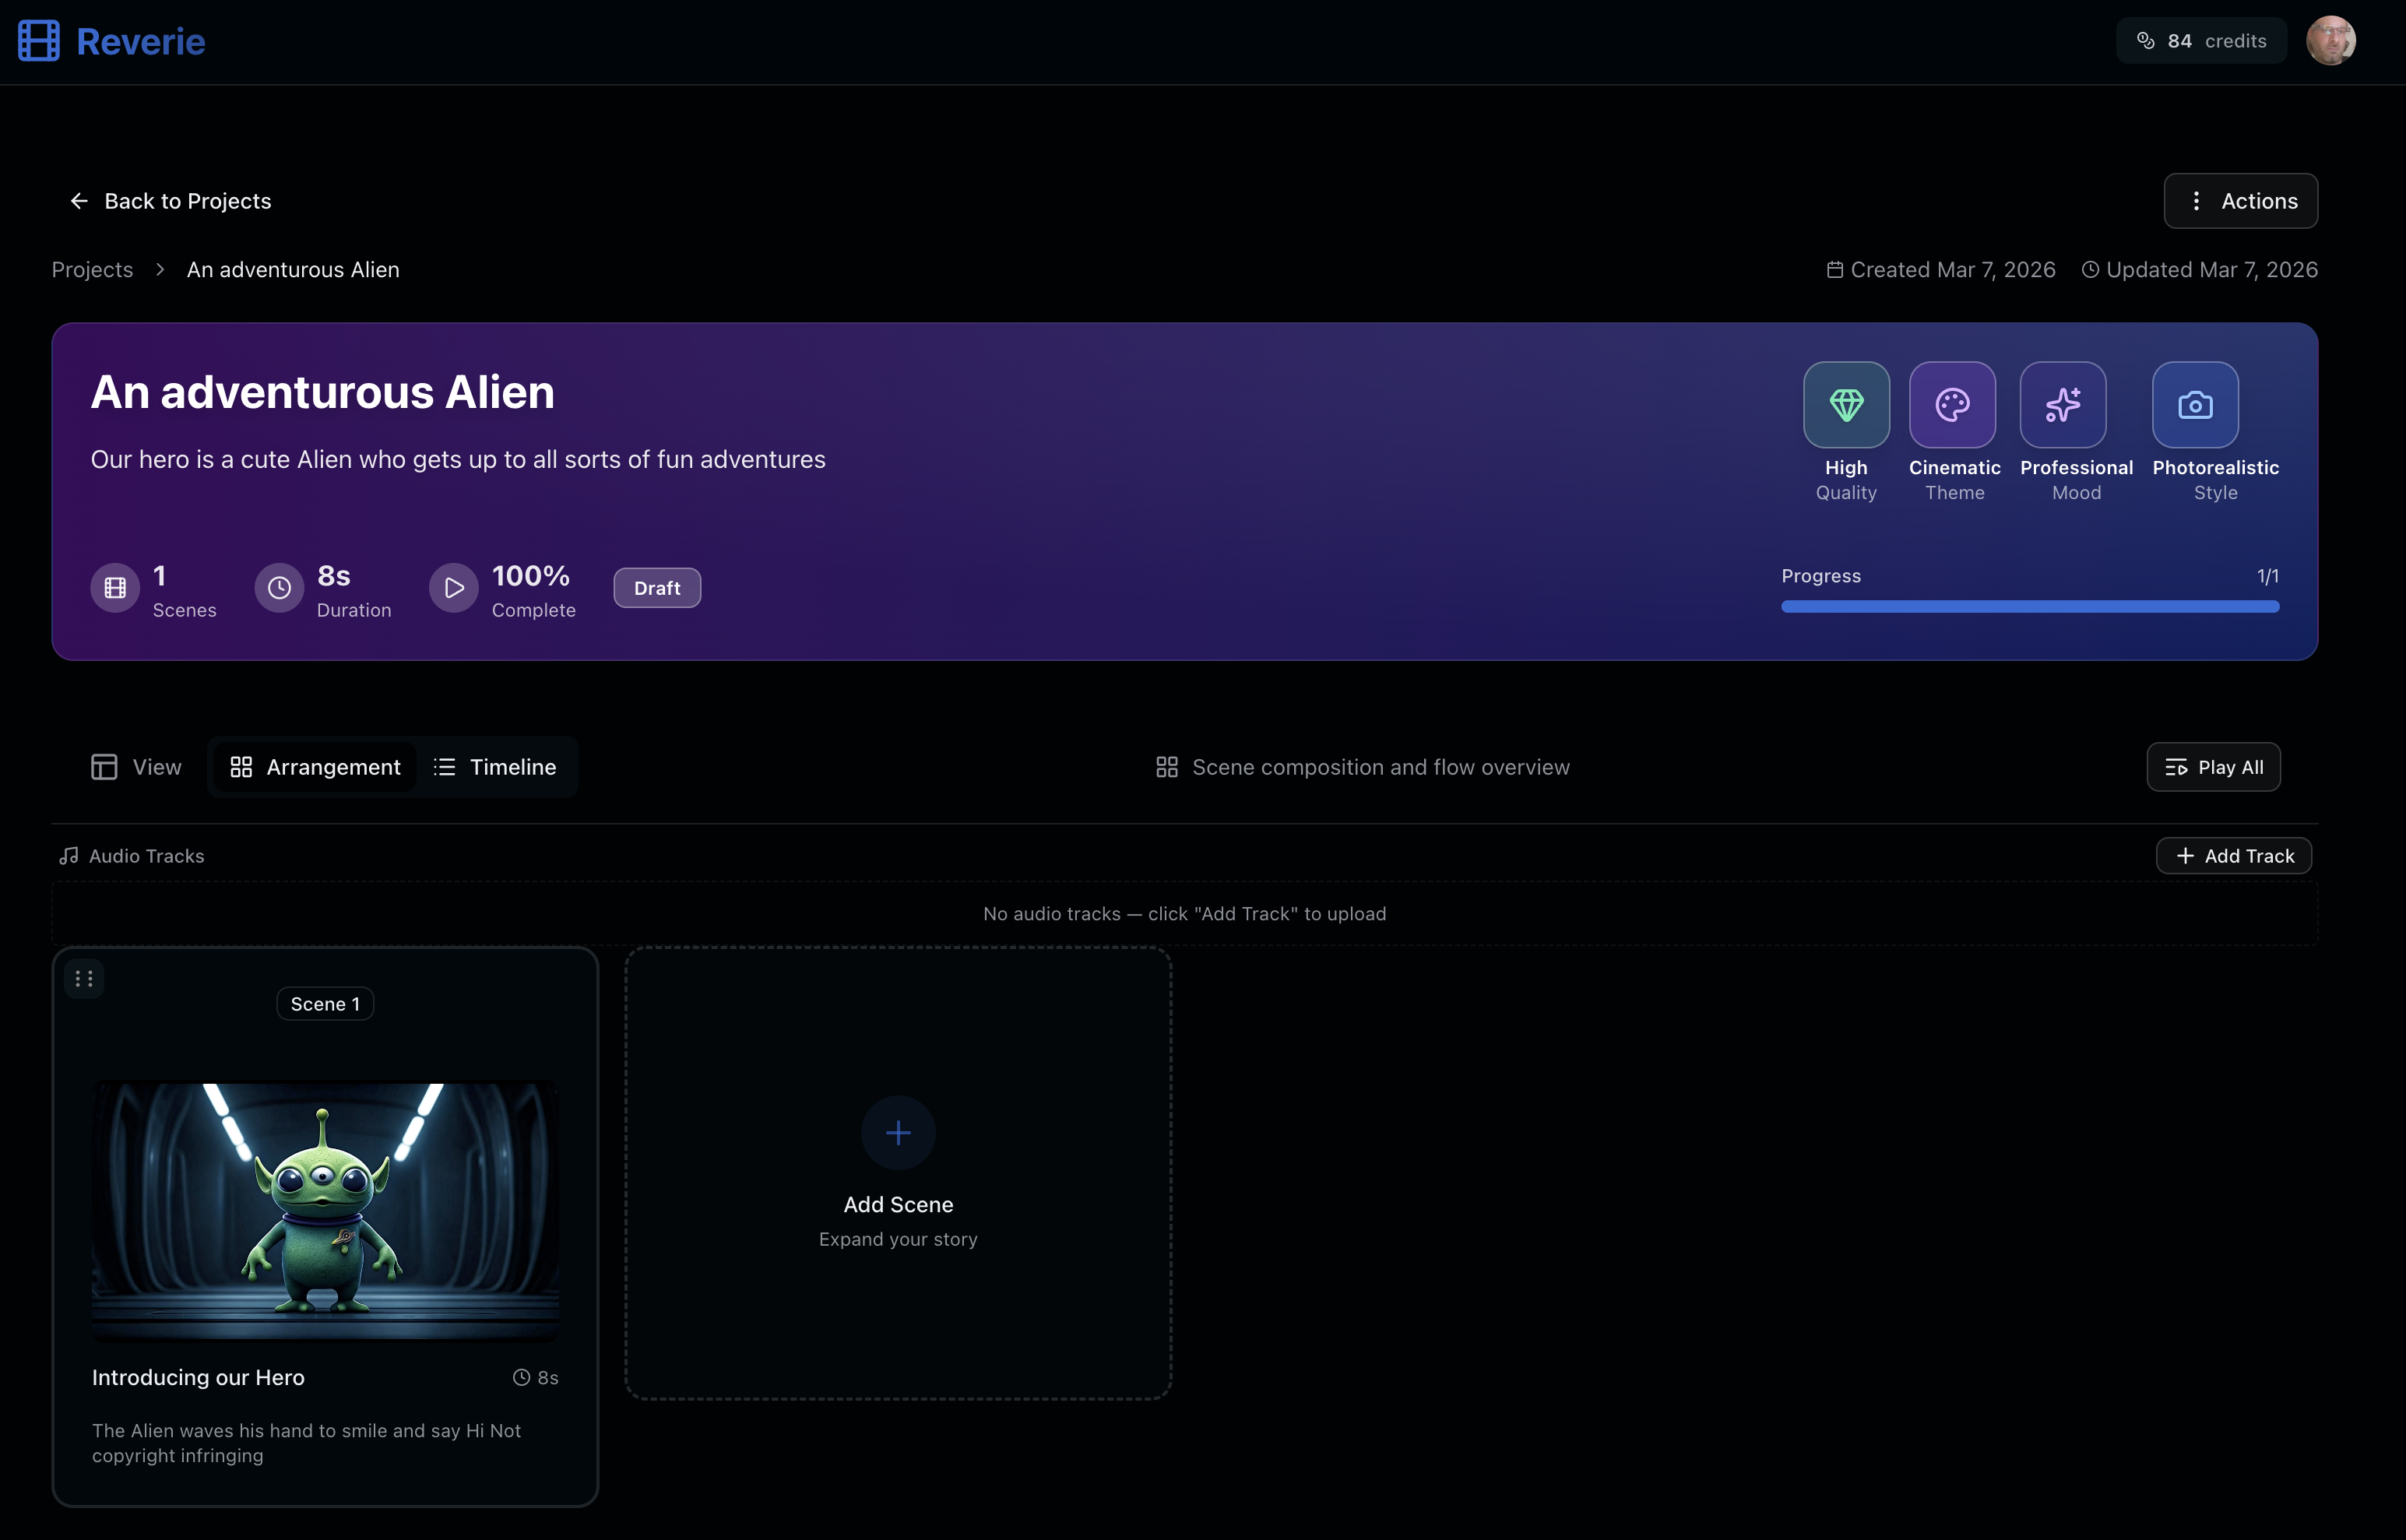Click the credits coin icon
Viewport: 2406px width, 1540px height.
pyautogui.click(x=2145, y=41)
